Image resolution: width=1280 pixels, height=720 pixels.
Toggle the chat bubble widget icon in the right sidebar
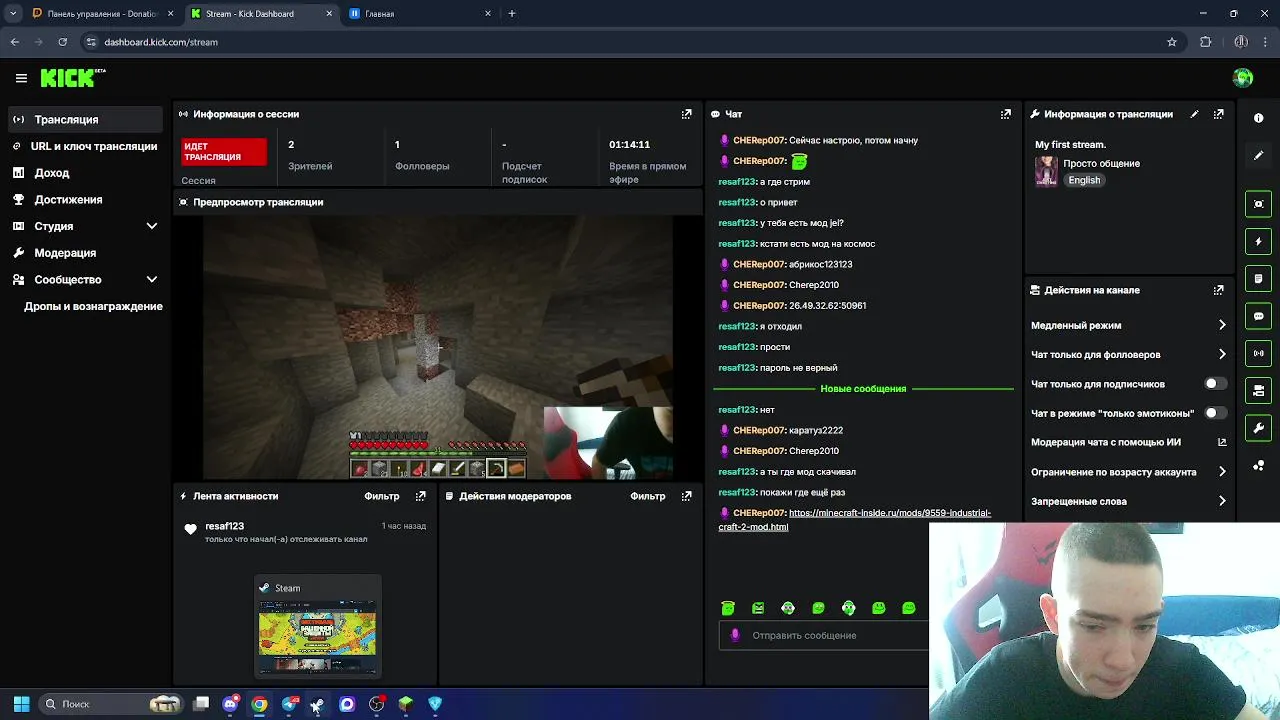tap(1258, 316)
